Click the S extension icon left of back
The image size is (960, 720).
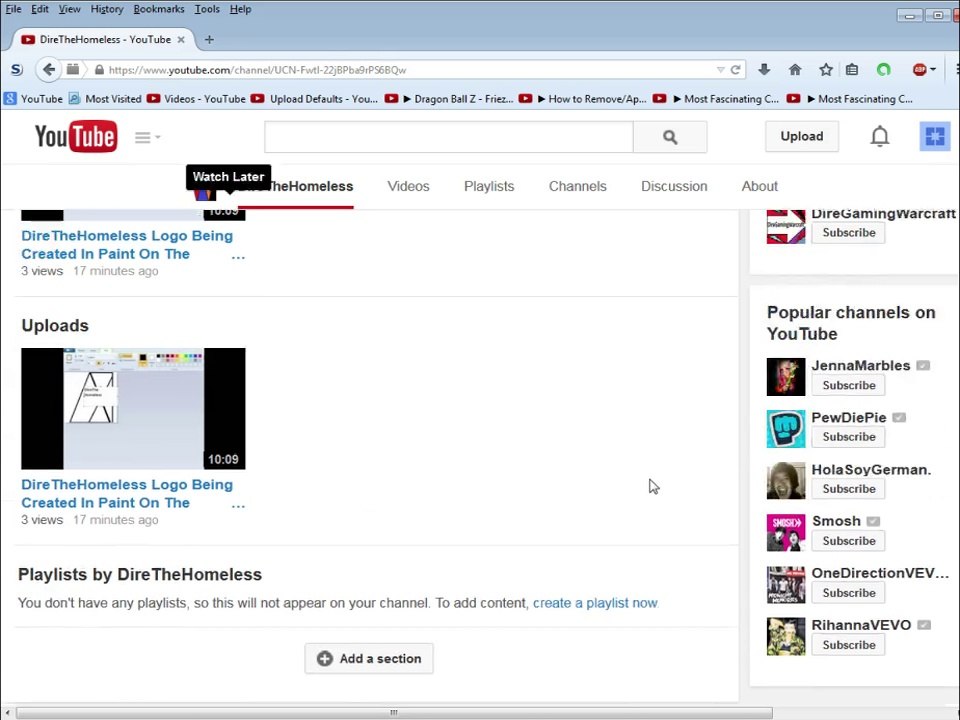pyautogui.click(x=17, y=70)
